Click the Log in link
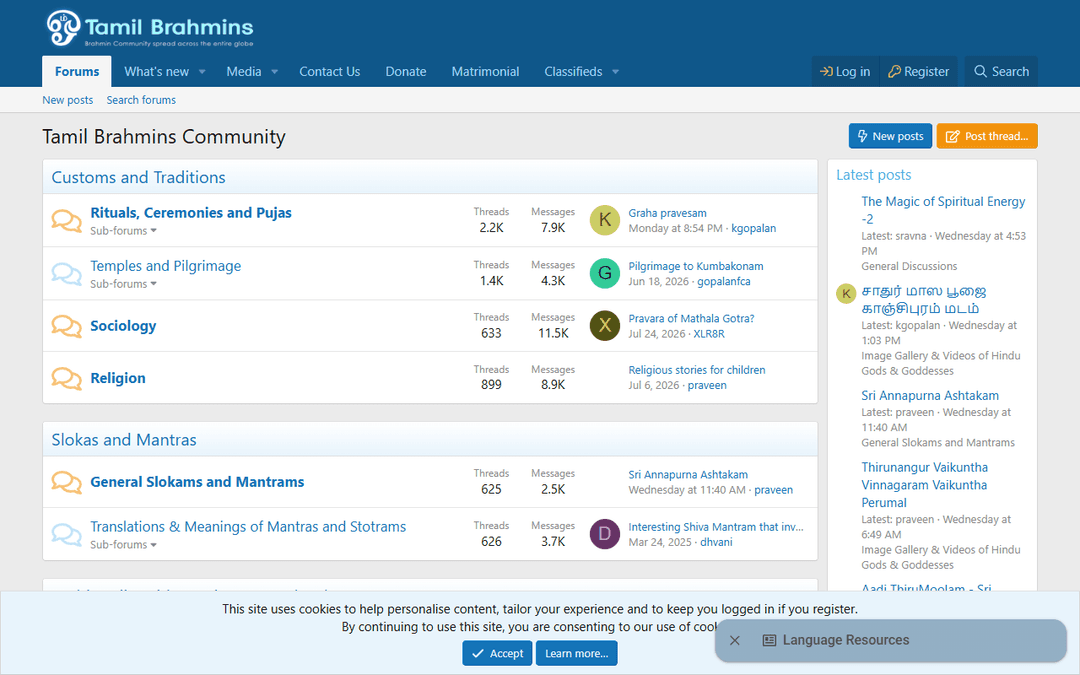1080x675 pixels. click(845, 72)
